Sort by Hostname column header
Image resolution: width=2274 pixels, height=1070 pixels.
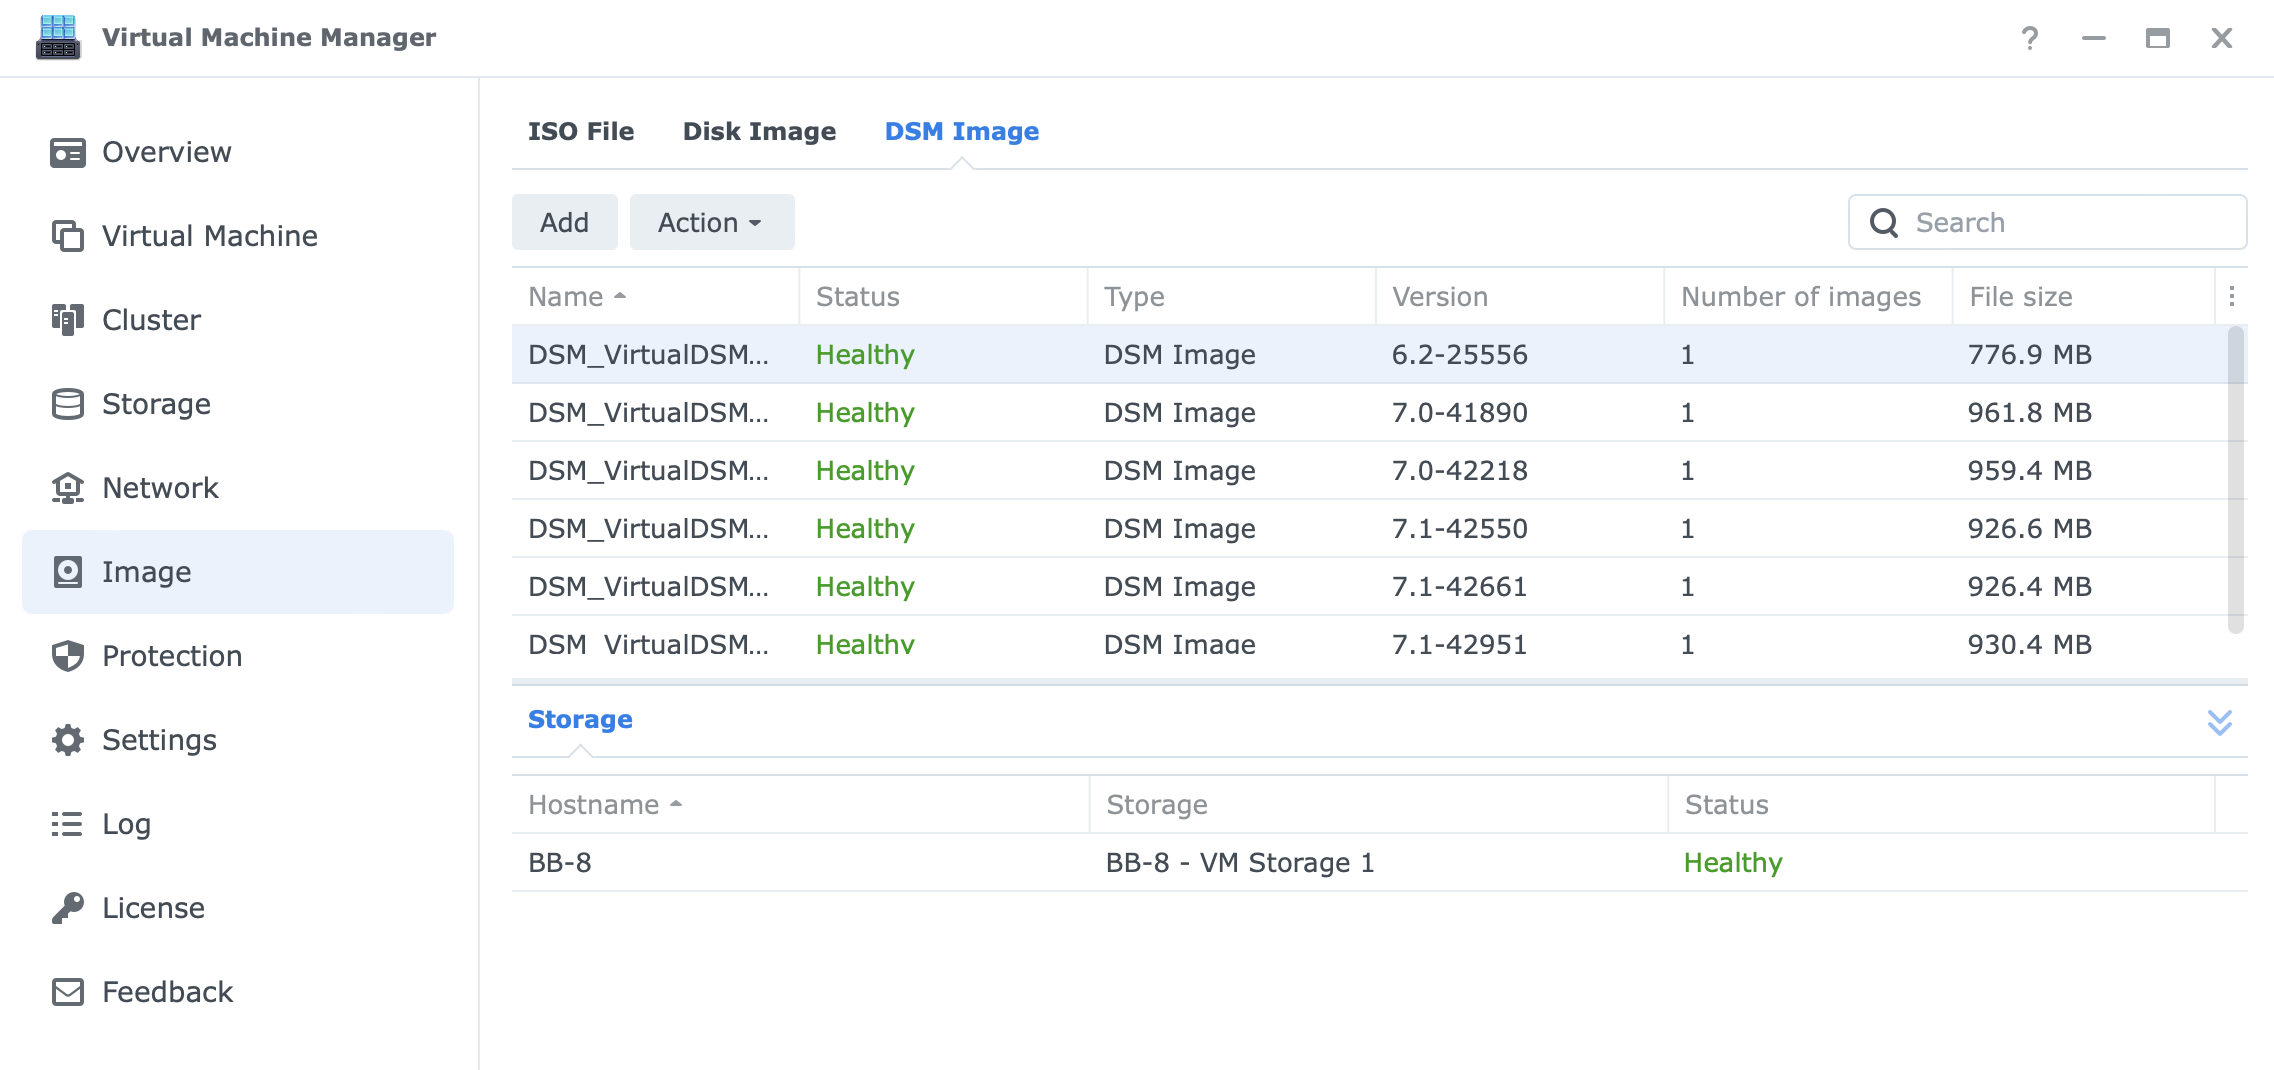pyautogui.click(x=800, y=805)
